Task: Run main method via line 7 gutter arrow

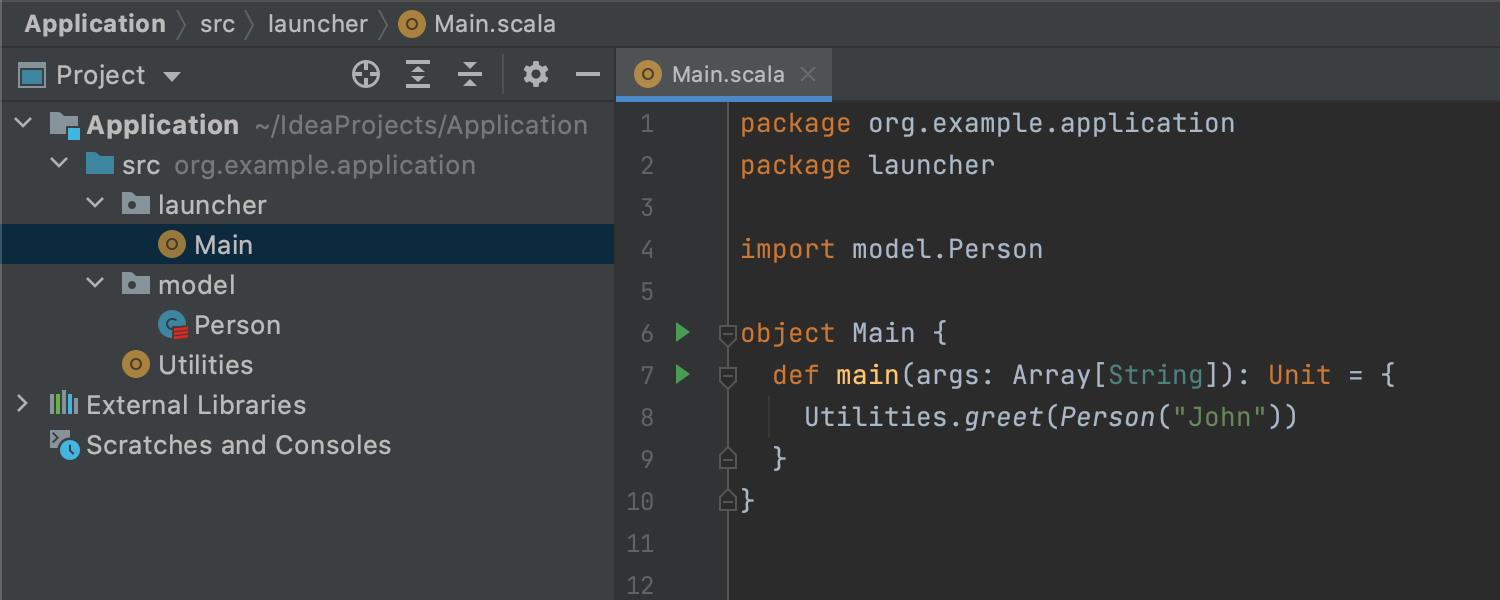Action: tap(682, 374)
